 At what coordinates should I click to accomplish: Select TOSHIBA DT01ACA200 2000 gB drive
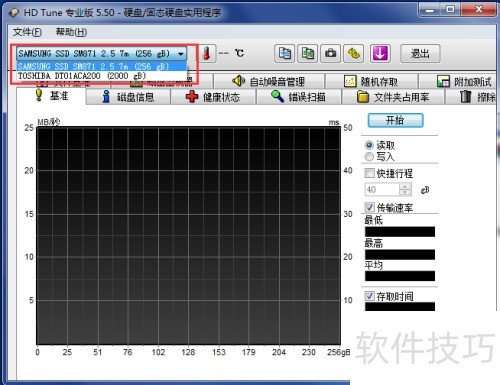click(x=102, y=76)
